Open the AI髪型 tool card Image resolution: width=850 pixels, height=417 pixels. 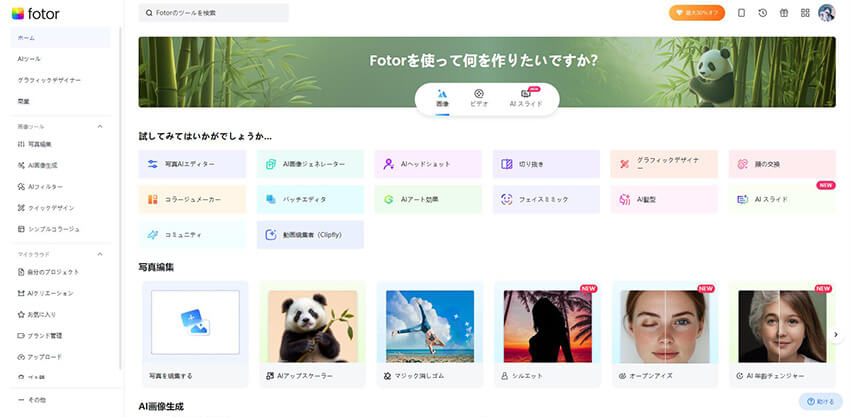pos(664,200)
